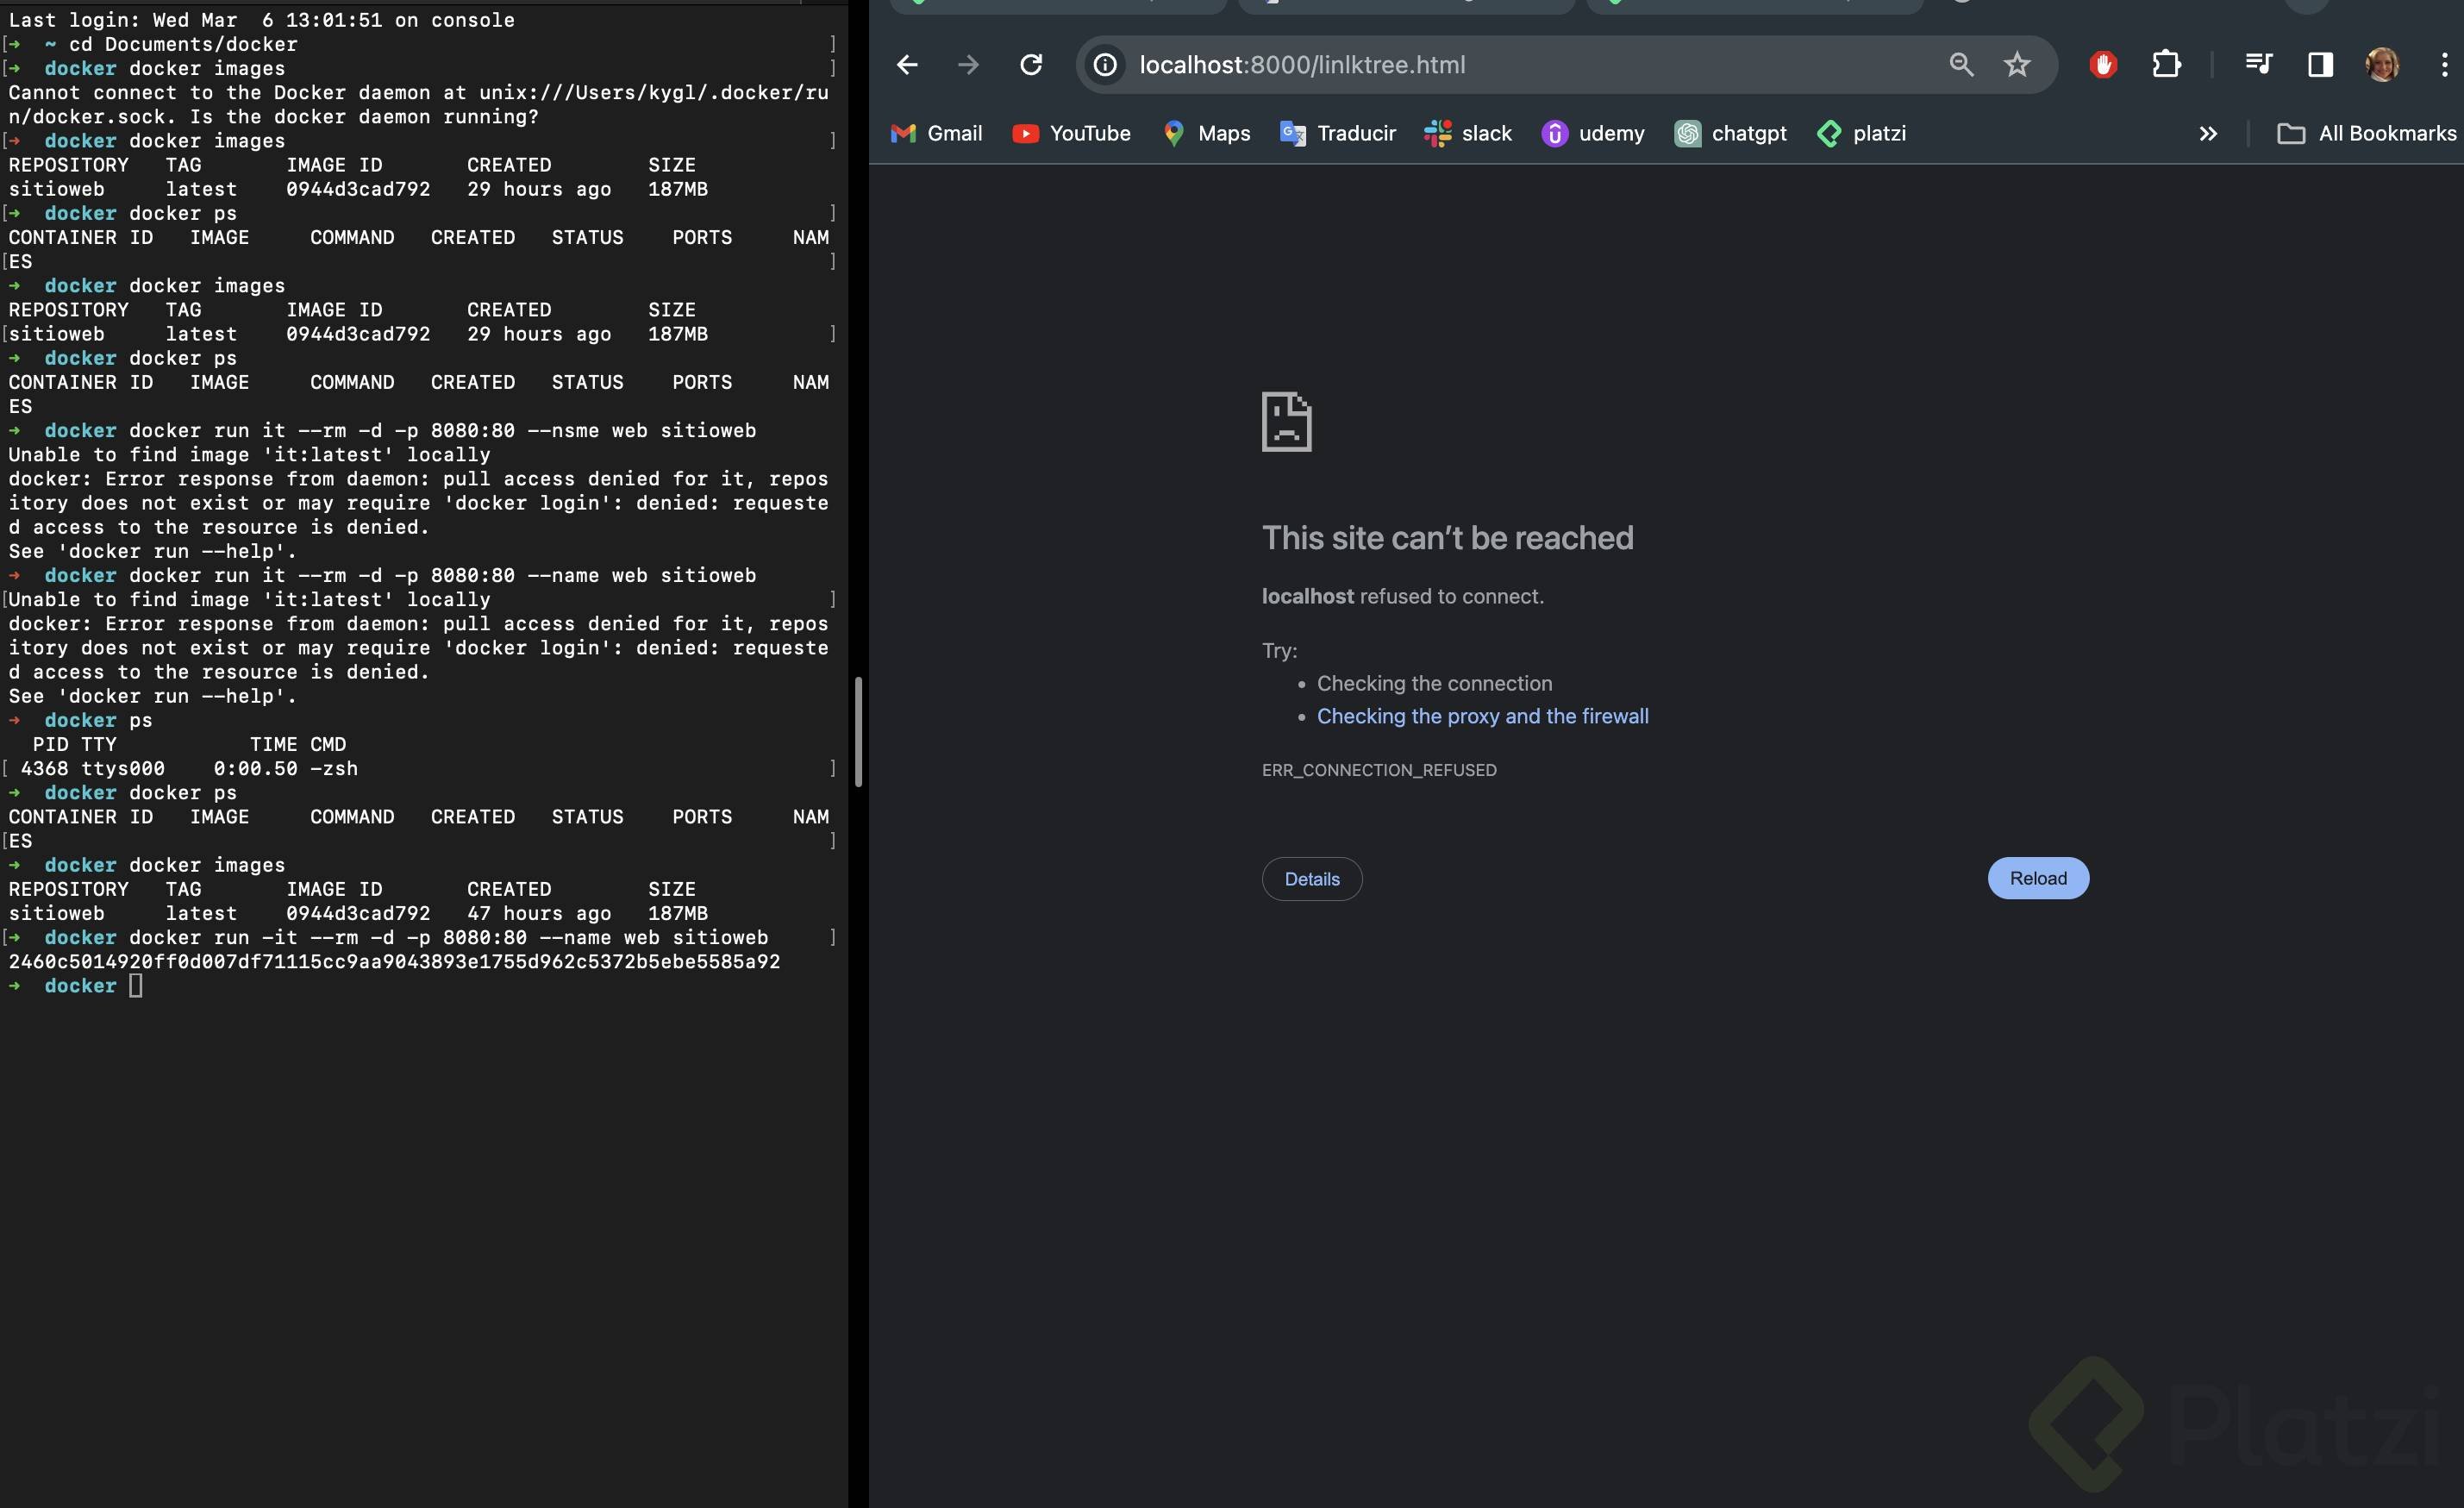The width and height of the screenshot is (2464, 1508).
Task: Click the terminal scrollbar thumb
Action: coord(858,731)
